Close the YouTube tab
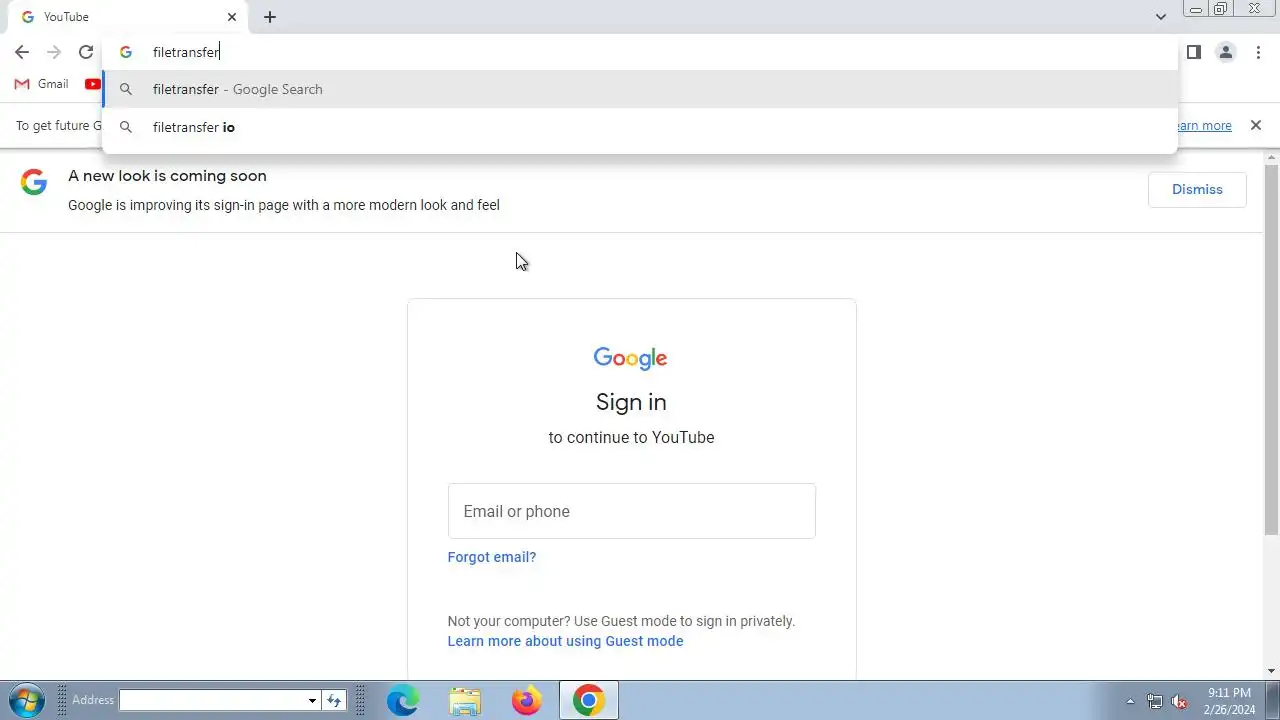 pyautogui.click(x=232, y=17)
